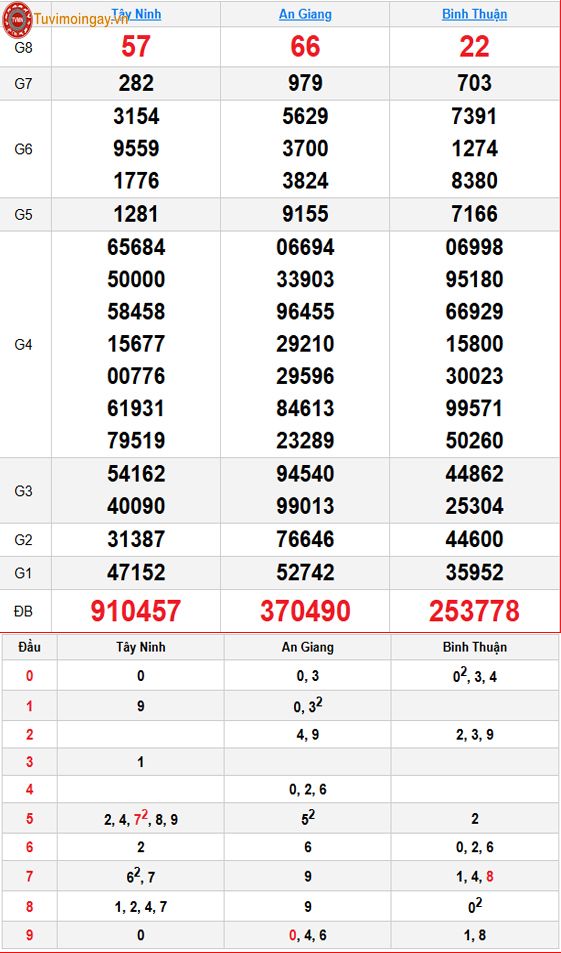Pick the G6 number 8380
This screenshot has width=561, height=953.
475,181
